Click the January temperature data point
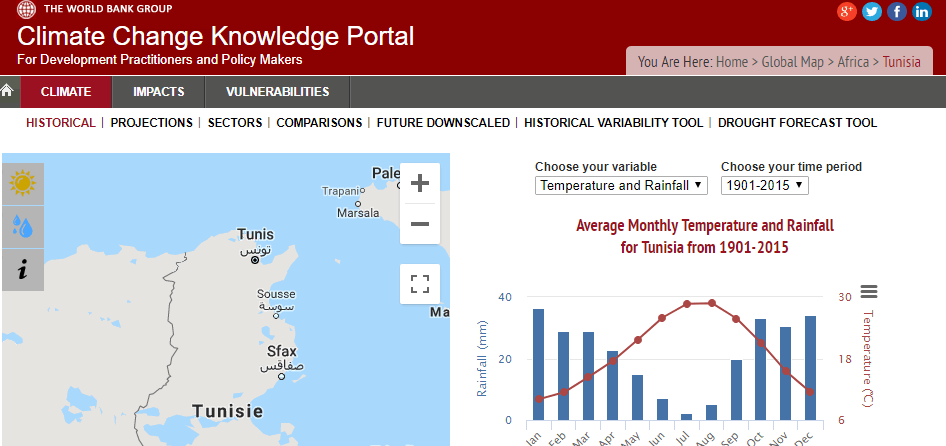946x446 pixels. point(539,399)
